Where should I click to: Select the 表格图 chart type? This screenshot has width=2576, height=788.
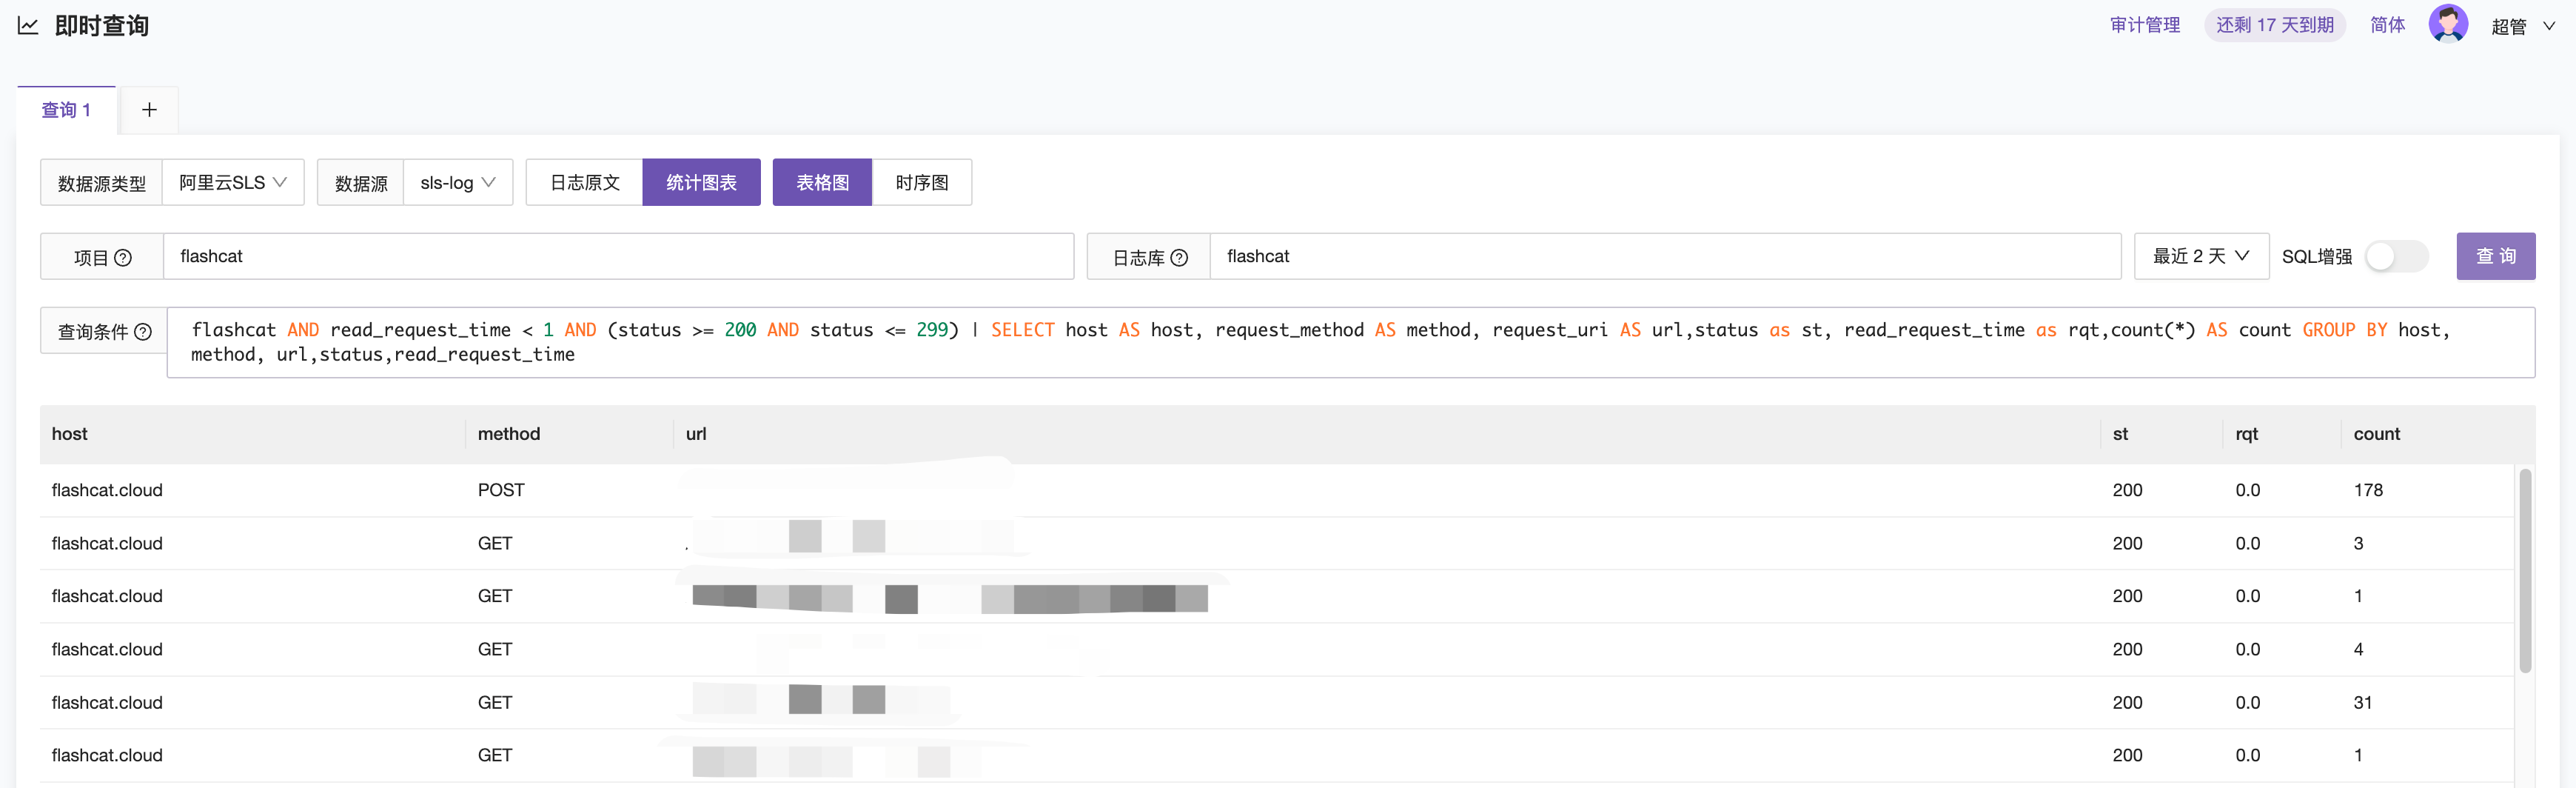click(822, 183)
